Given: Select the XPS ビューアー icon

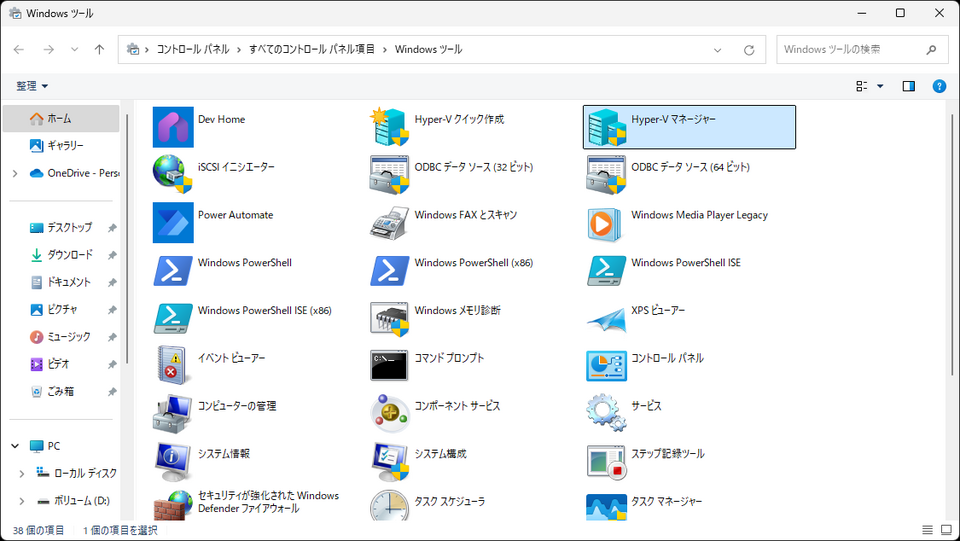Looking at the screenshot, I should click(606, 318).
